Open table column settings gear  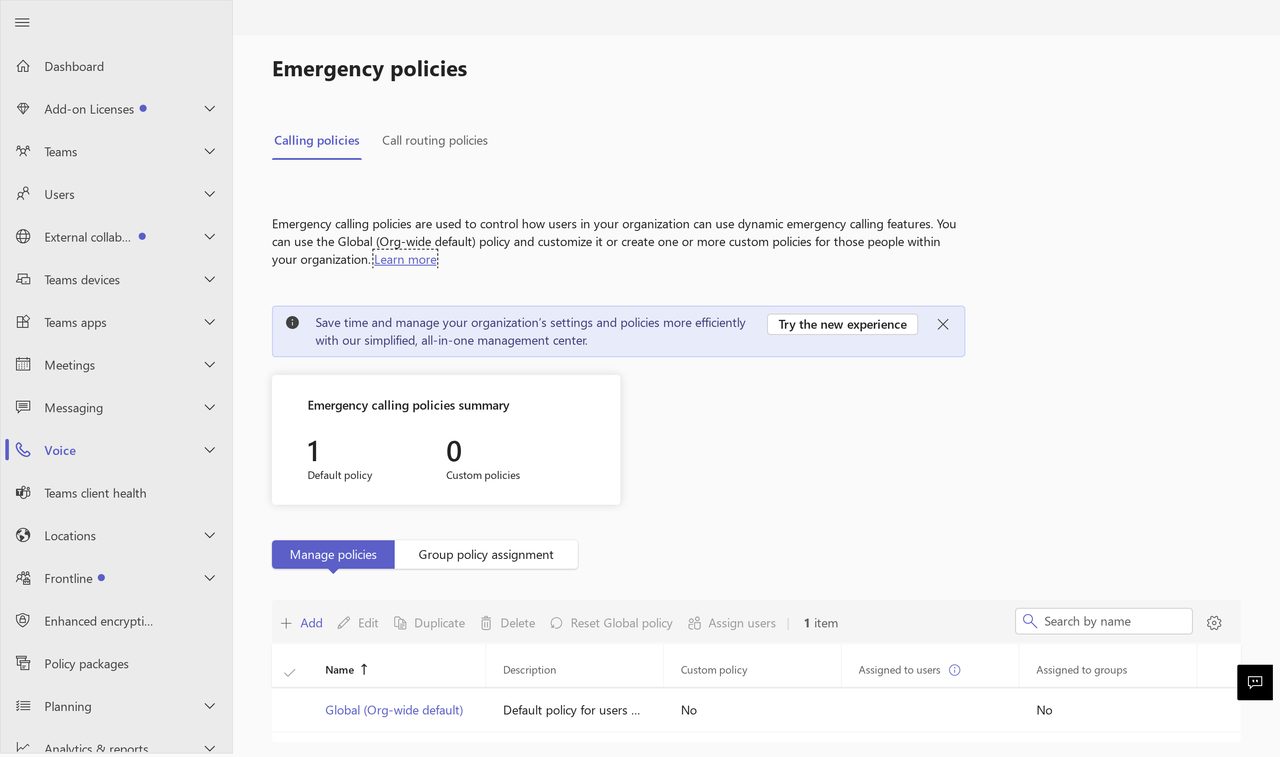1214,623
